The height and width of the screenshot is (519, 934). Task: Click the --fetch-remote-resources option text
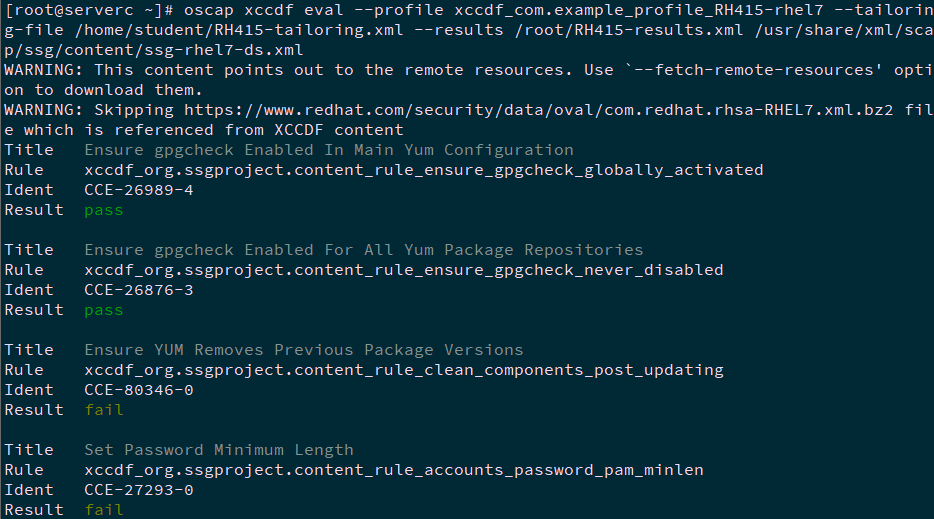pyautogui.click(x=748, y=70)
